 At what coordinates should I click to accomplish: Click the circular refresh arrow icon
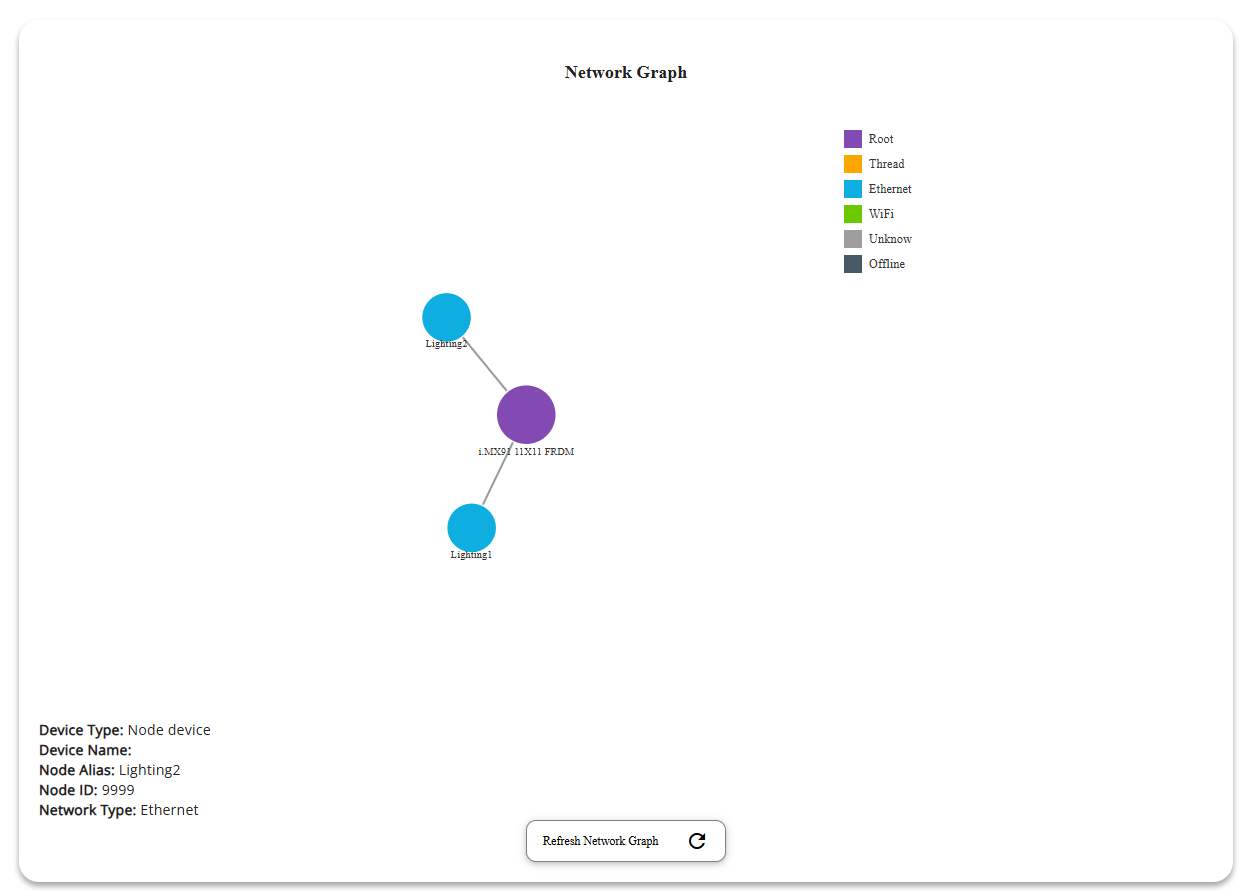coord(697,841)
